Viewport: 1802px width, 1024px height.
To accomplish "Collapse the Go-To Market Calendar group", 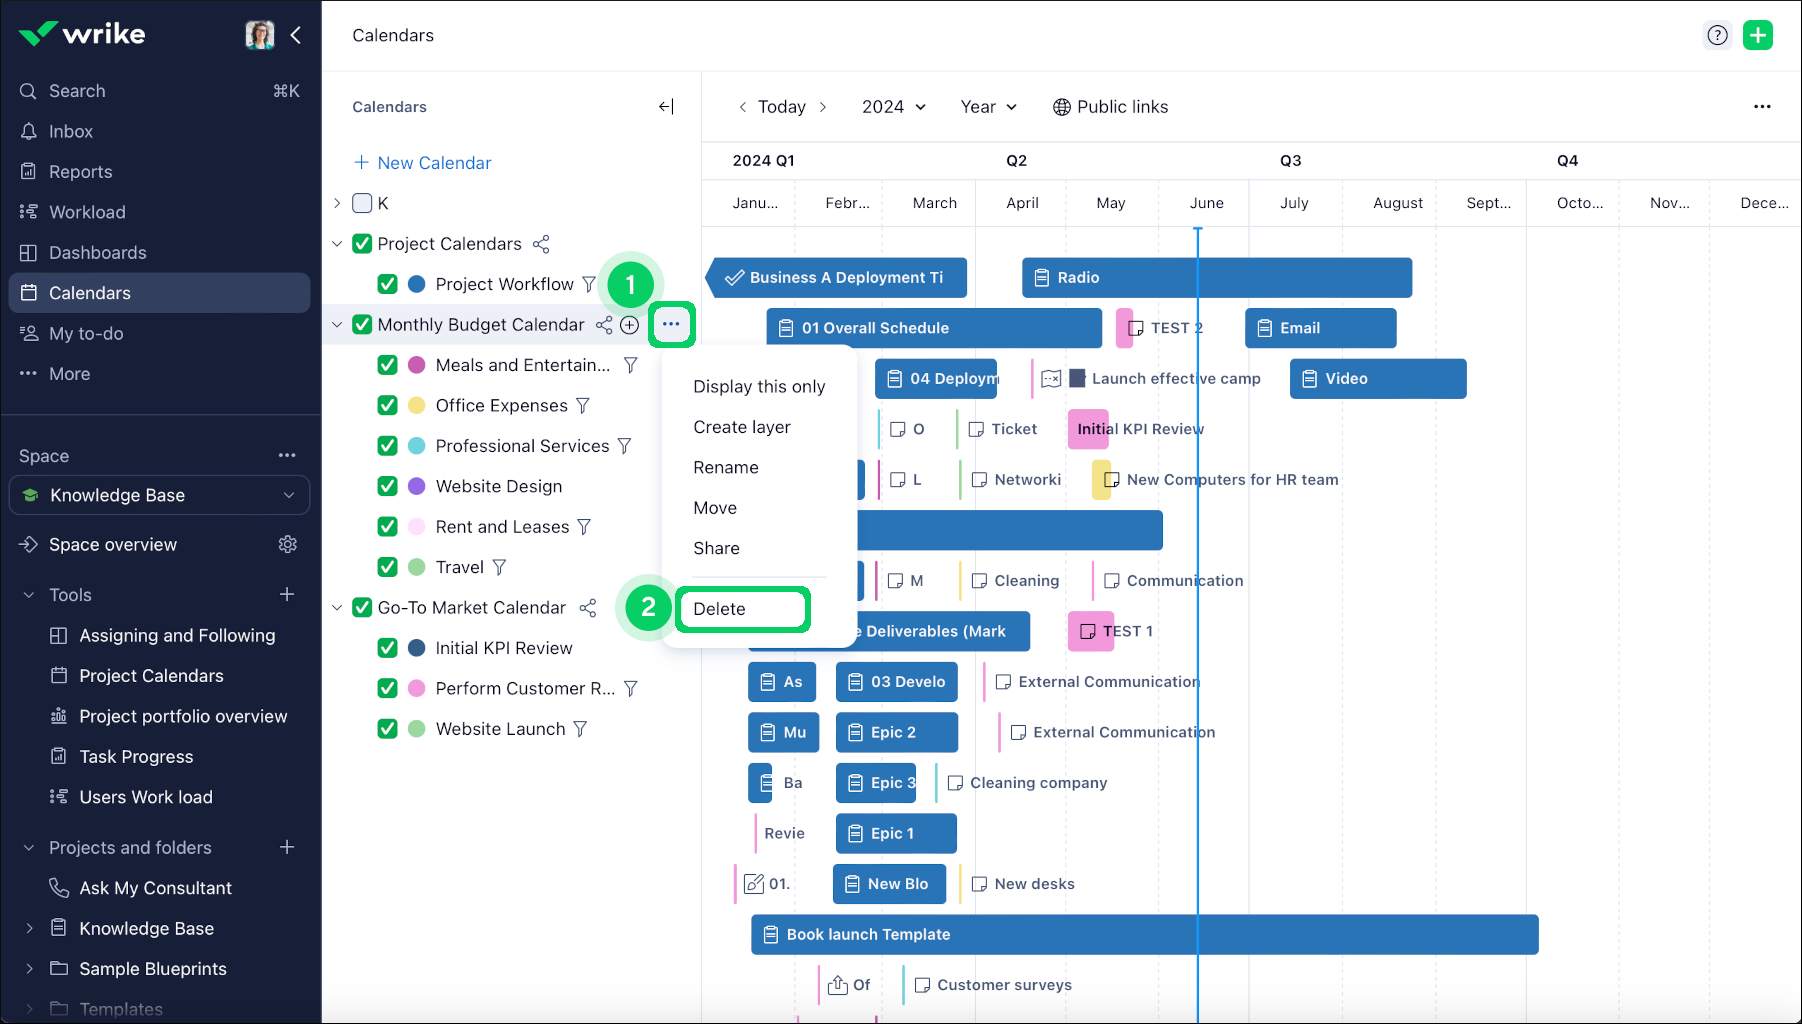I will point(337,608).
